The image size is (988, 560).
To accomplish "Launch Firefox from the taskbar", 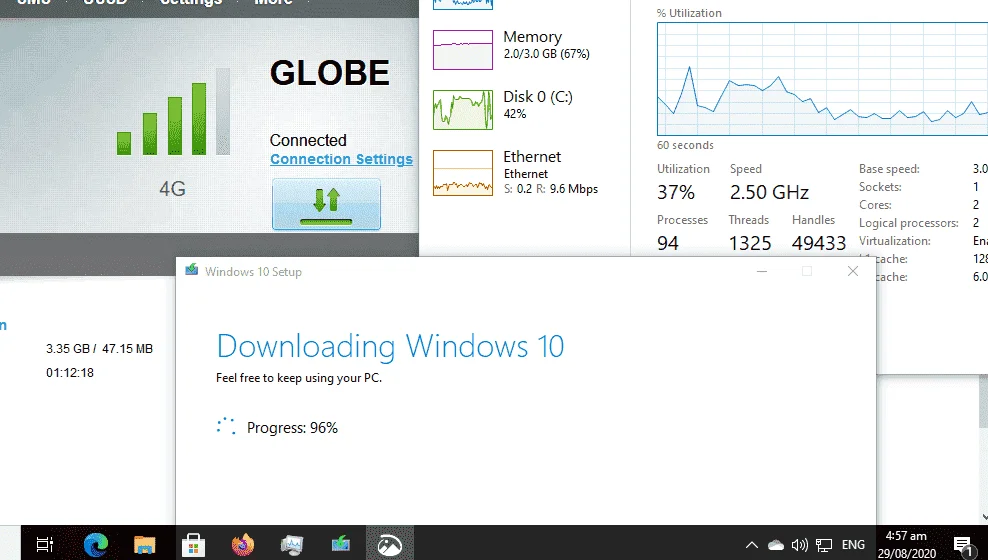I will pos(243,544).
